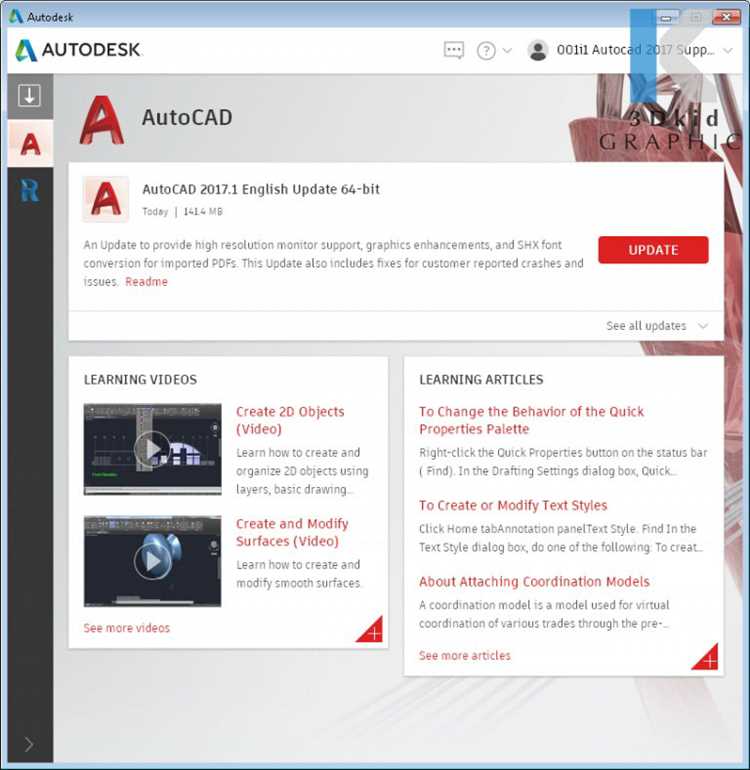The width and height of the screenshot is (750, 770).
Task: Play the Create 2D Objects video thumbnail
Action: tap(152, 449)
